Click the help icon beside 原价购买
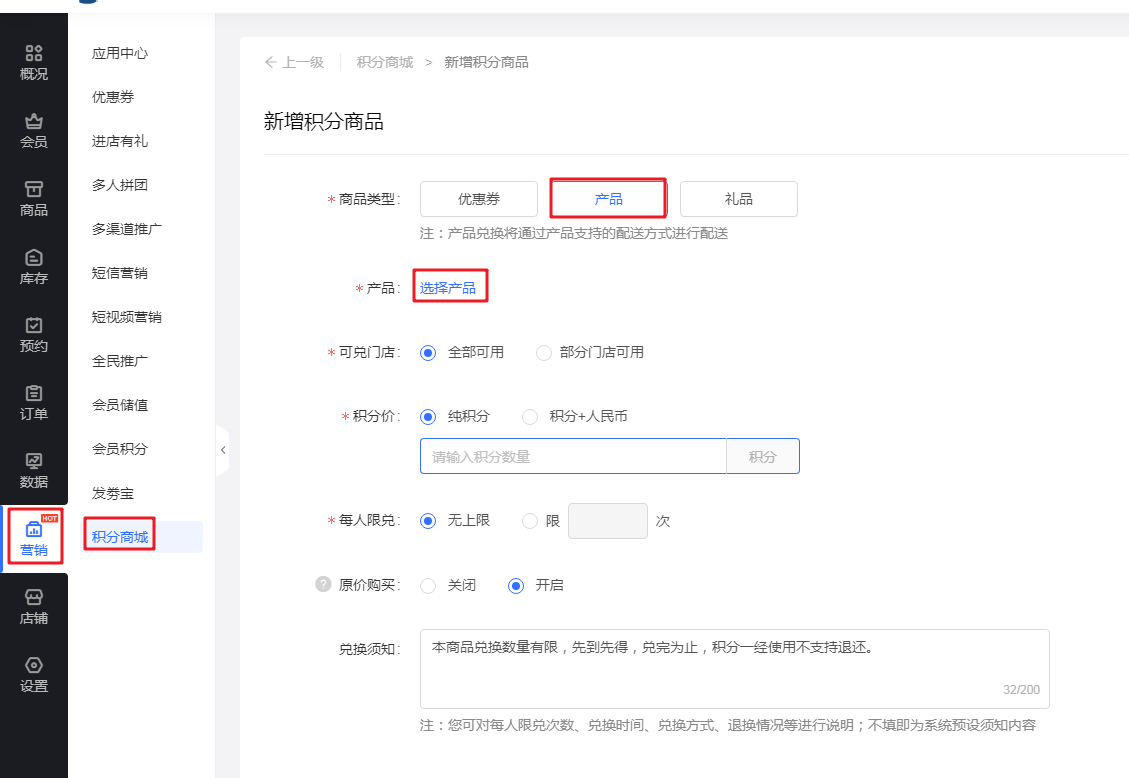The width and height of the screenshot is (1129, 778). click(323, 584)
